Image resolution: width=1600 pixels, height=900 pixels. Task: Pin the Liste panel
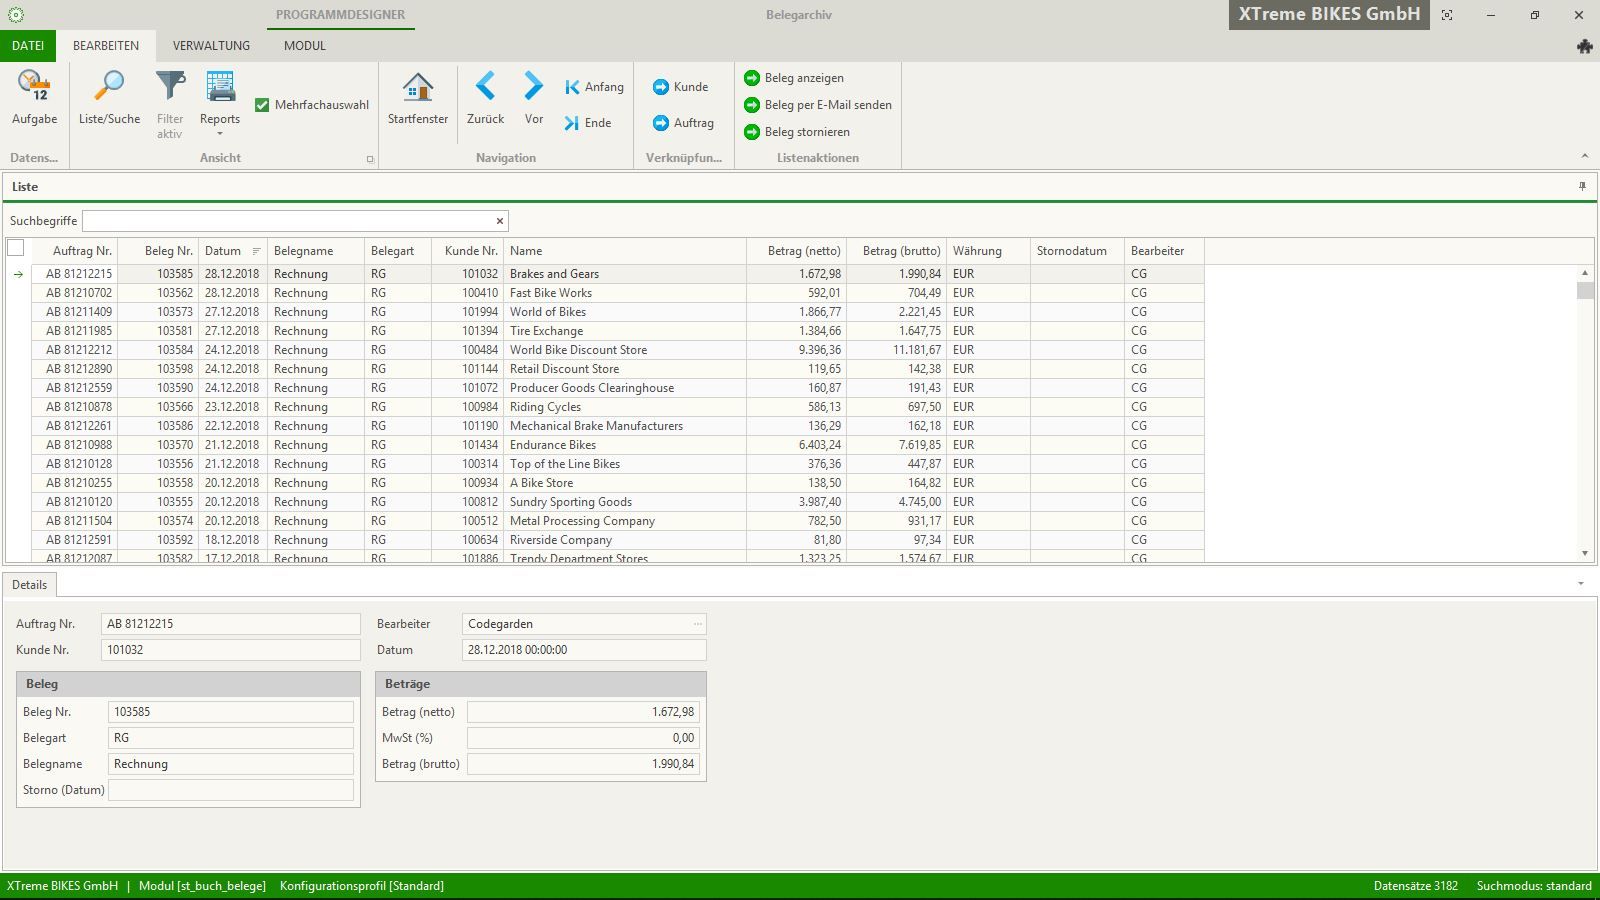point(1582,187)
